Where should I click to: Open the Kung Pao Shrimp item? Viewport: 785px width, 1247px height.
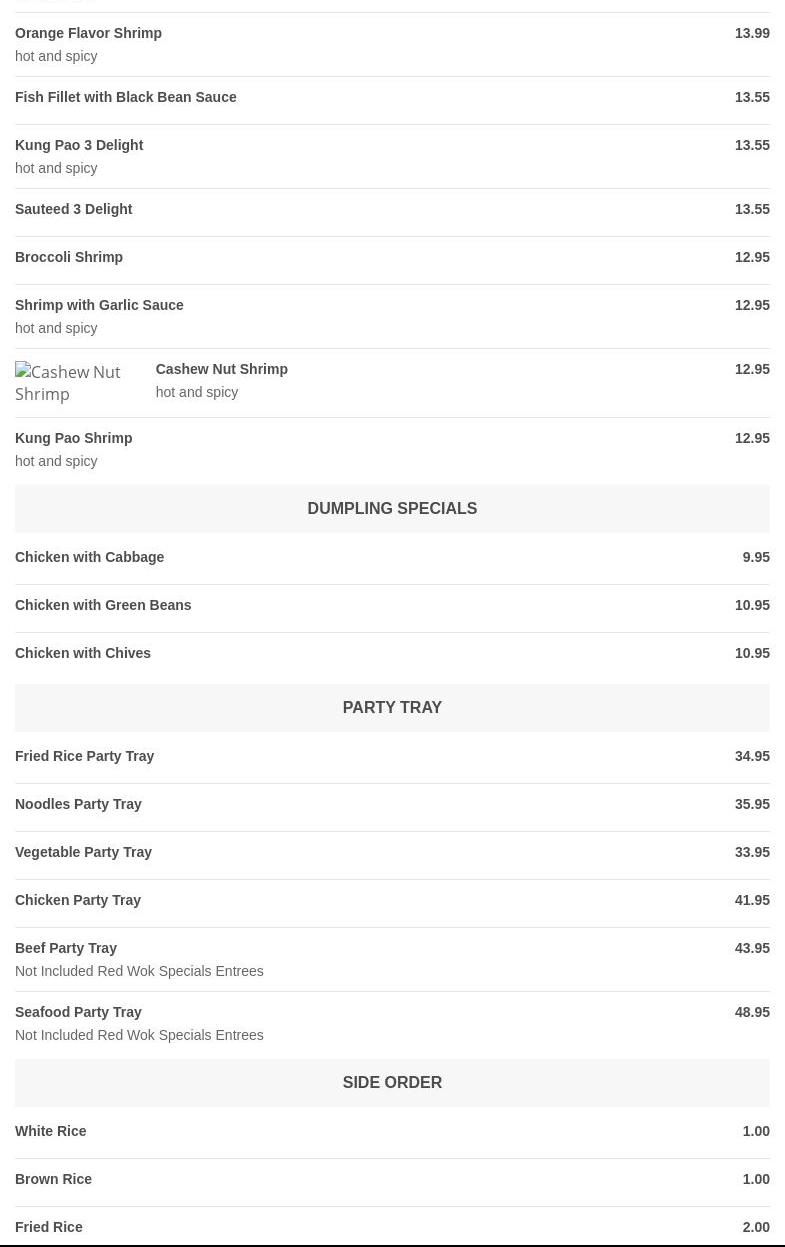click(x=73, y=438)
